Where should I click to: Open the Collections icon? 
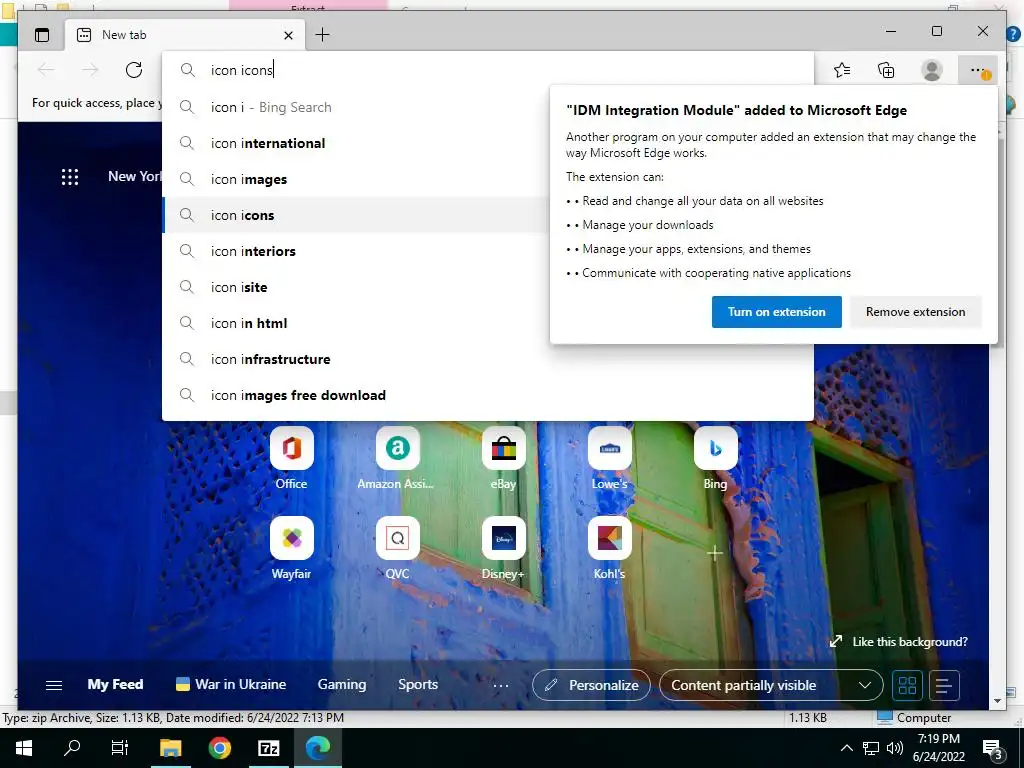(886, 70)
